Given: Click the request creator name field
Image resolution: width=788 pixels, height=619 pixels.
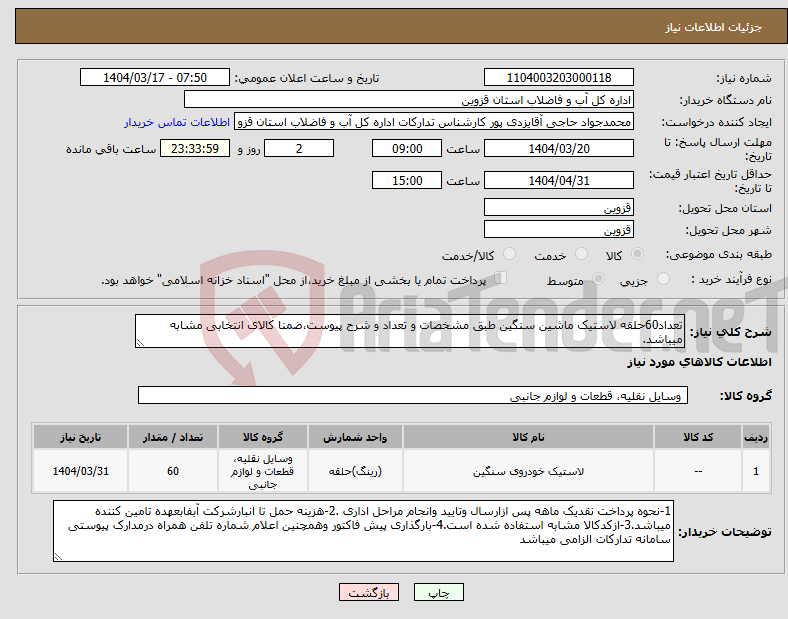Looking at the screenshot, I should pos(434,122).
